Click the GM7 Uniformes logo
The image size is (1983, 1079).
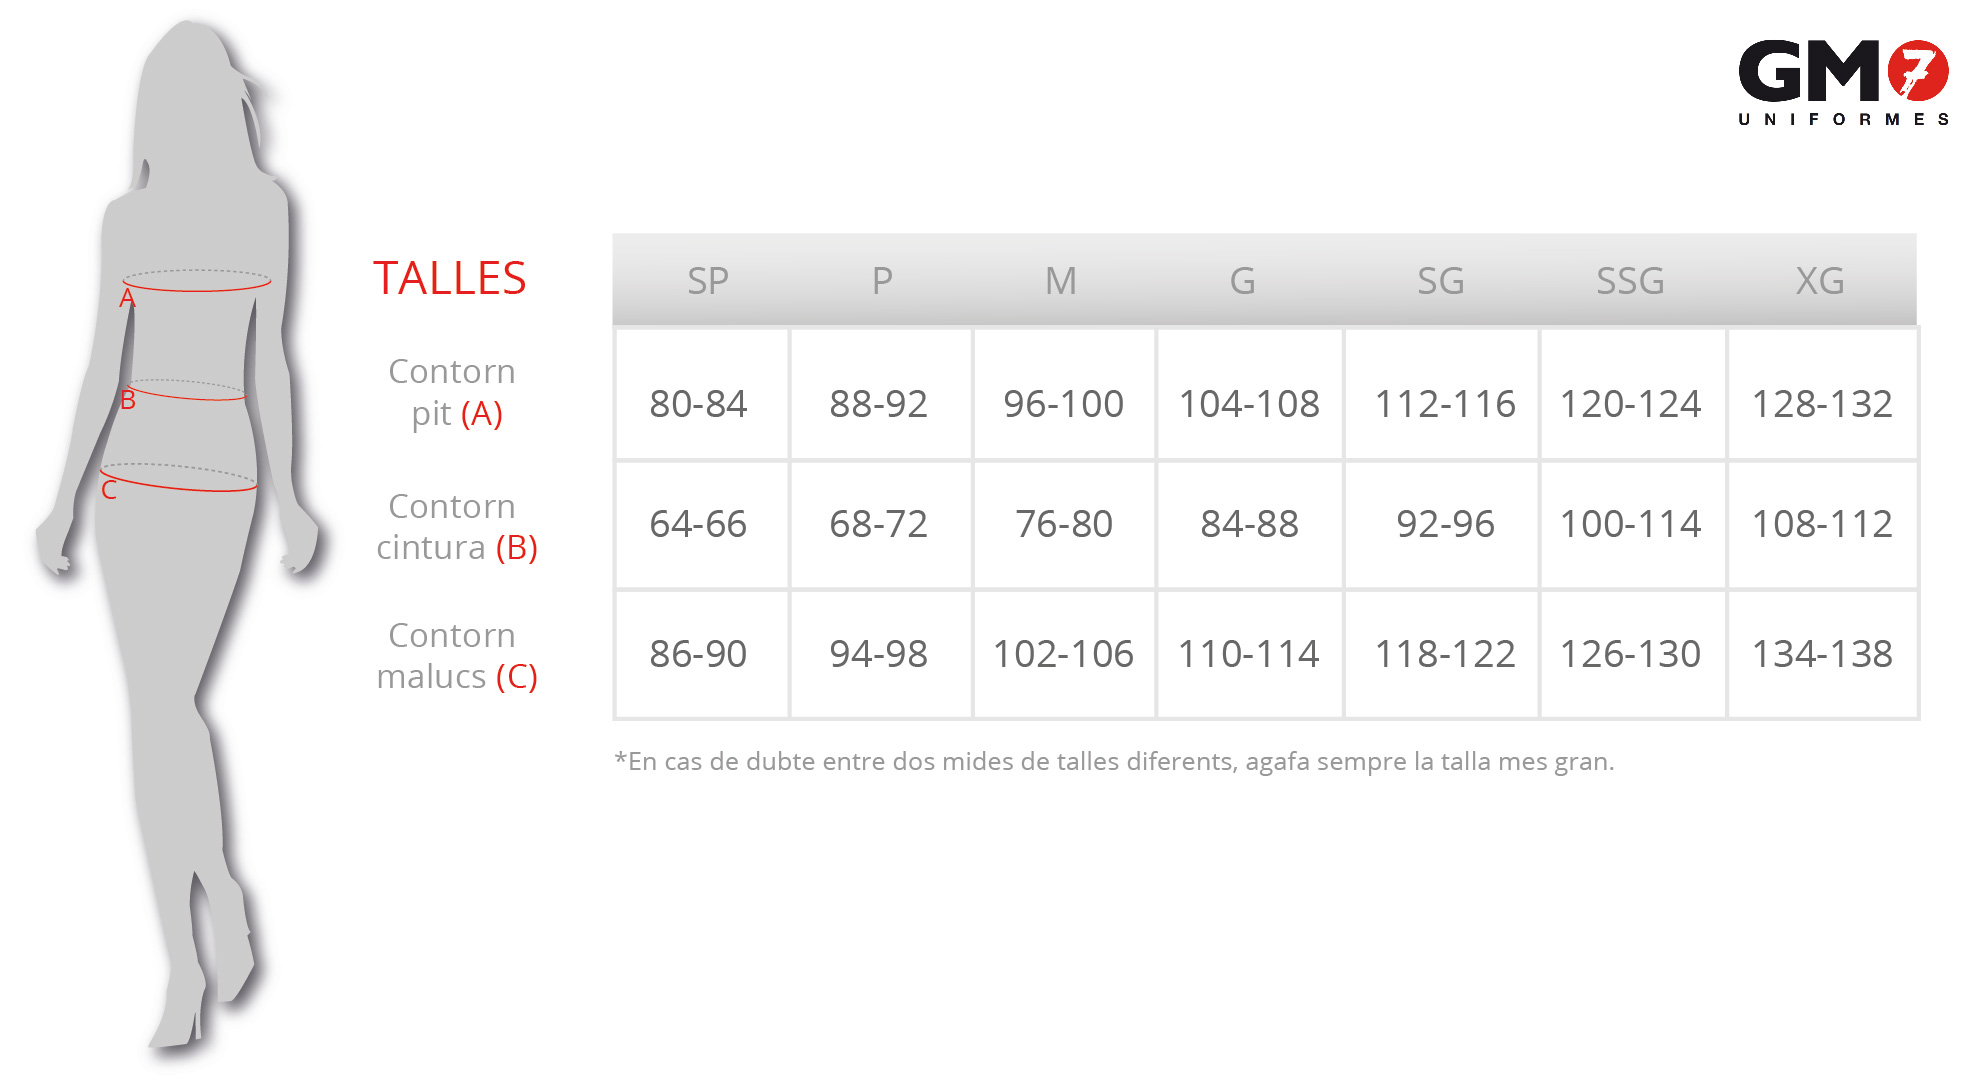(x=1843, y=83)
